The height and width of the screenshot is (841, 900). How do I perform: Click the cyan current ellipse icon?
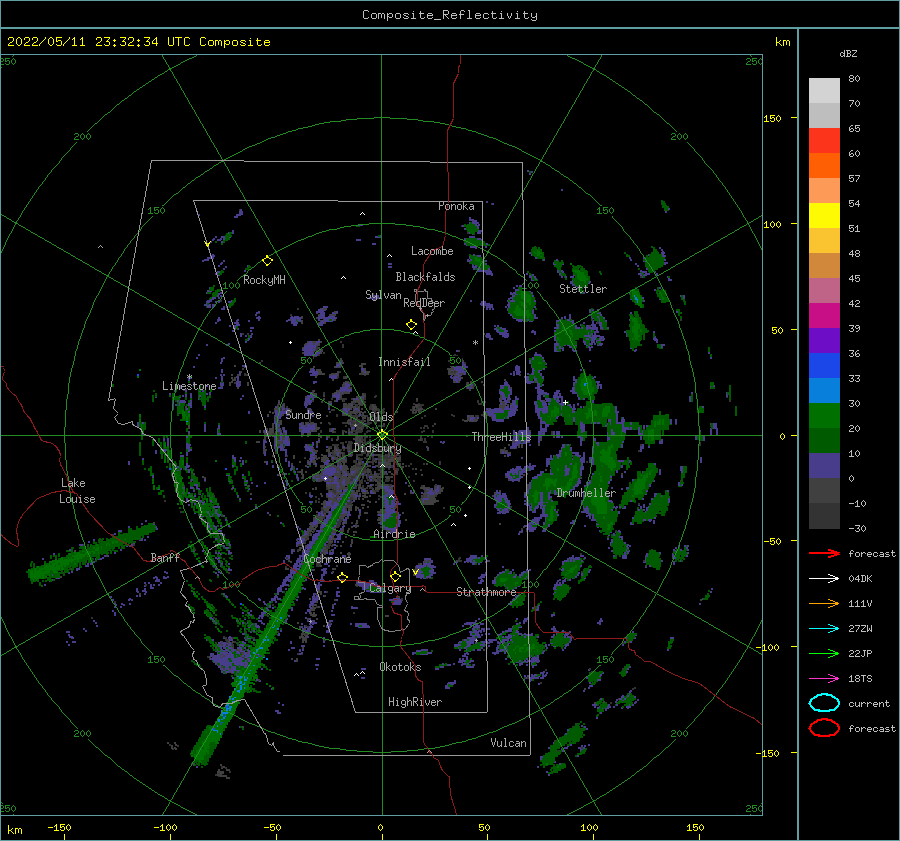tap(824, 703)
